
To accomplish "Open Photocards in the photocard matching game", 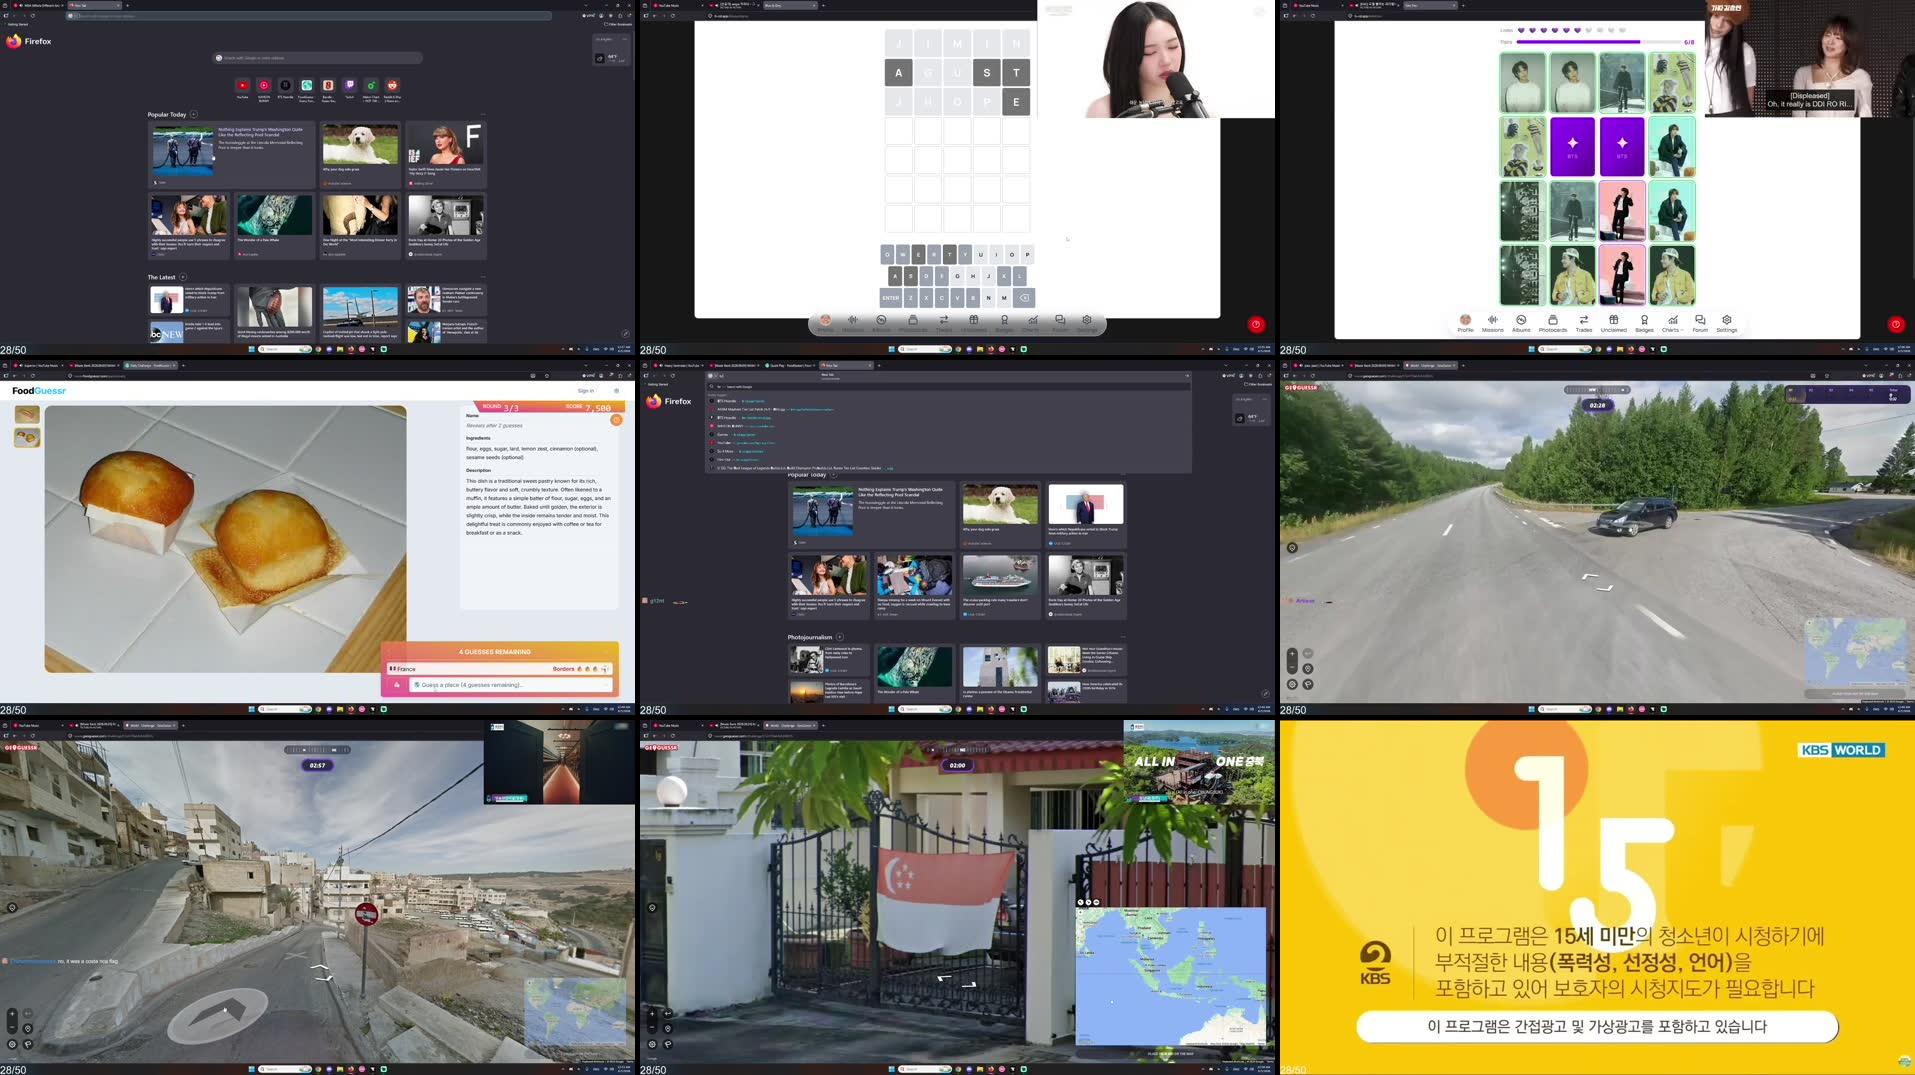I will [1553, 323].
